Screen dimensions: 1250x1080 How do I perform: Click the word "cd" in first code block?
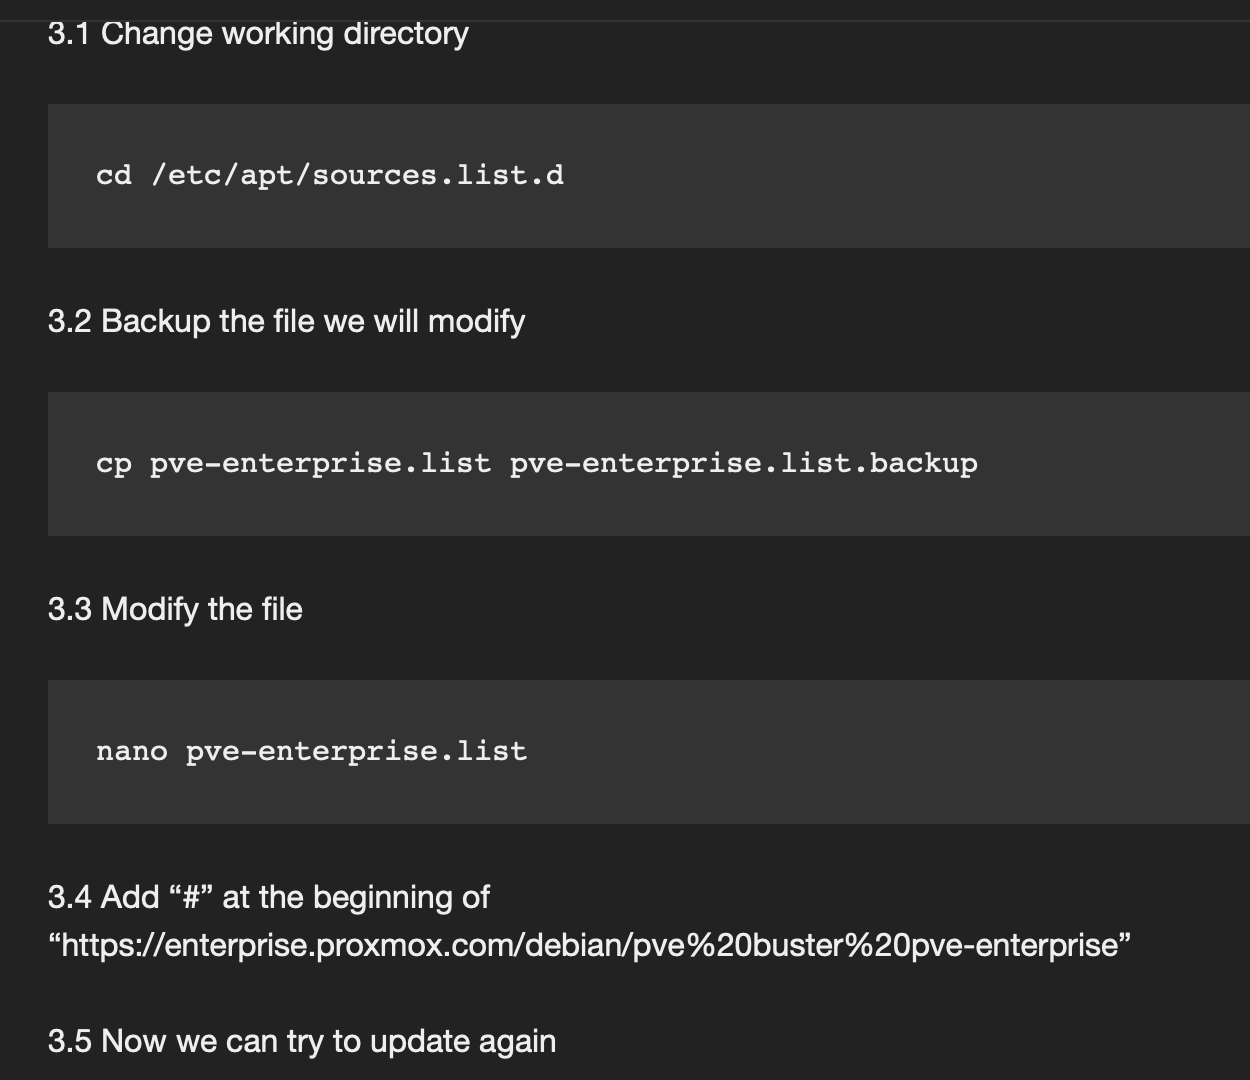[114, 175]
